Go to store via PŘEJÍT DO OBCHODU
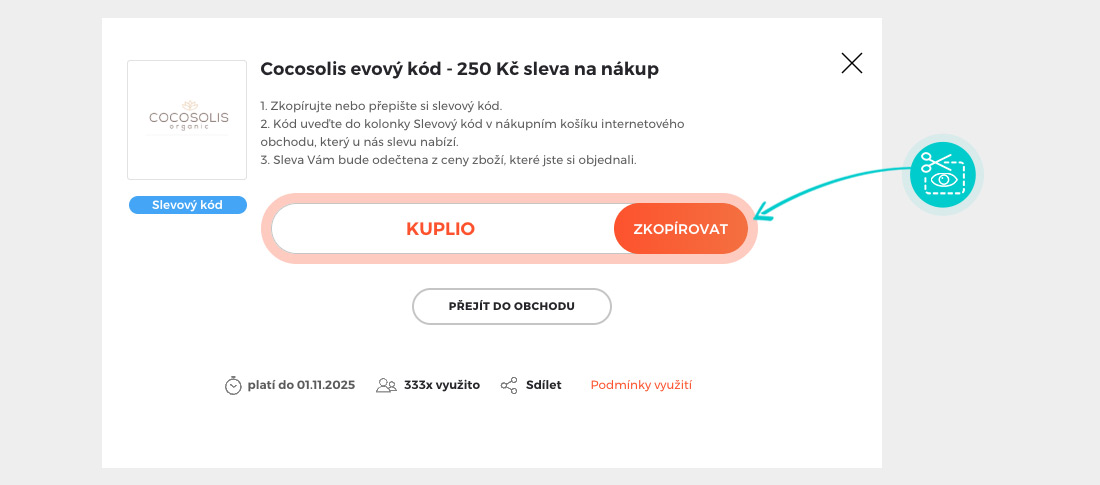Image resolution: width=1100 pixels, height=485 pixels. coord(511,306)
